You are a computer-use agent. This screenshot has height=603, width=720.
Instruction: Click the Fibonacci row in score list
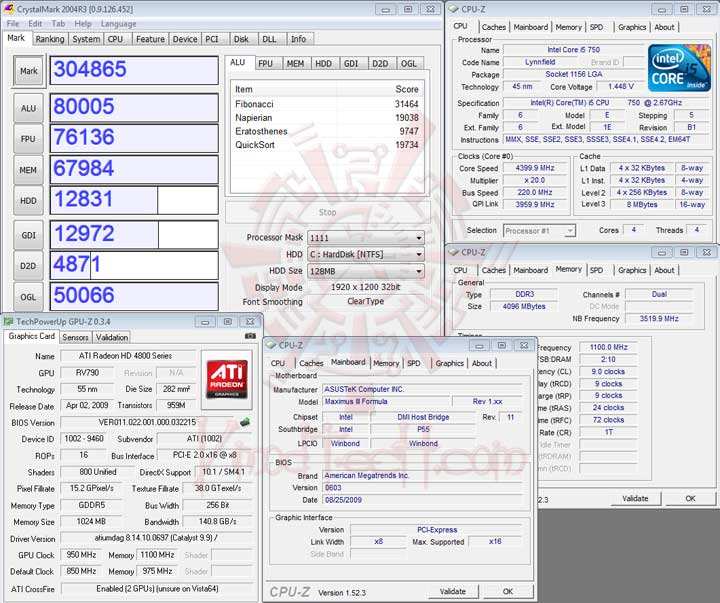coord(326,104)
